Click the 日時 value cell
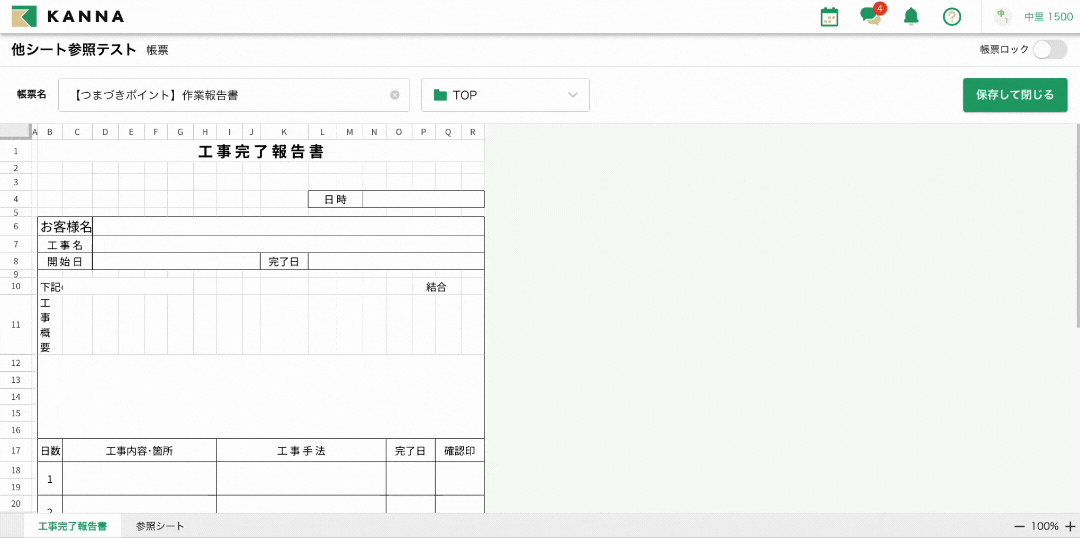The image size is (1080, 538). tap(423, 199)
